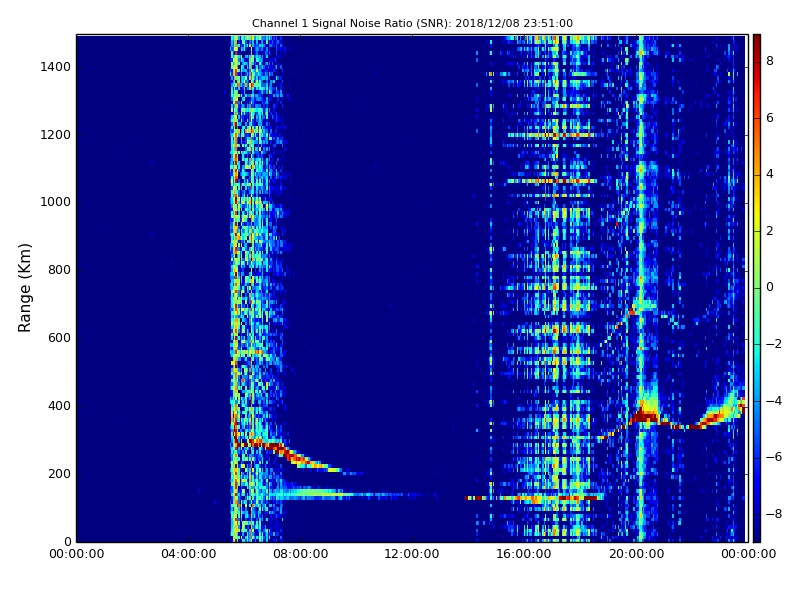This screenshot has height=600, width=800.
Task: Click the 600 range tick label
Action: pyautogui.click(x=59, y=338)
